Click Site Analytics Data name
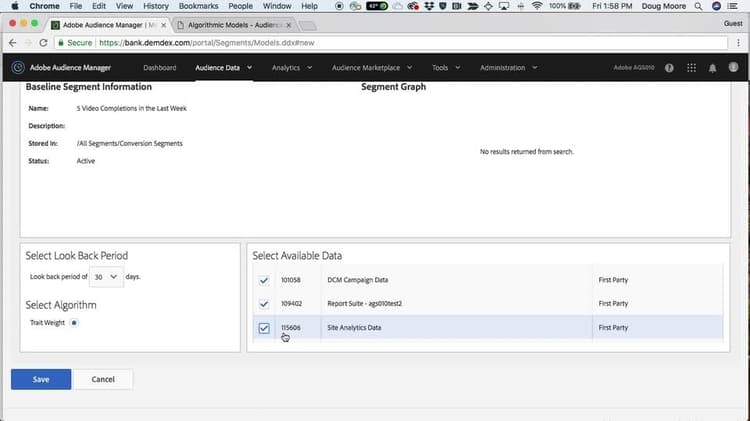The width and height of the screenshot is (750, 421). [354, 328]
